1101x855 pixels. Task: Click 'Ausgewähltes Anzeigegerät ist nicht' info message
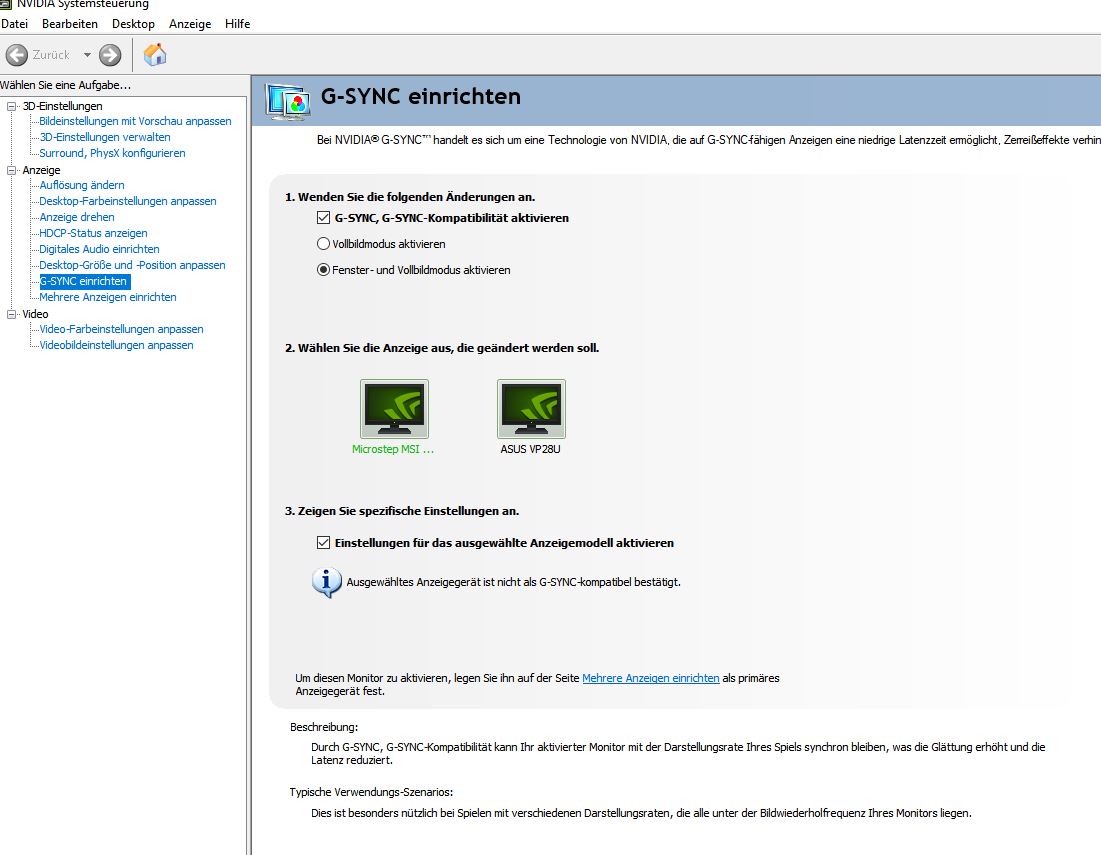pos(513,582)
